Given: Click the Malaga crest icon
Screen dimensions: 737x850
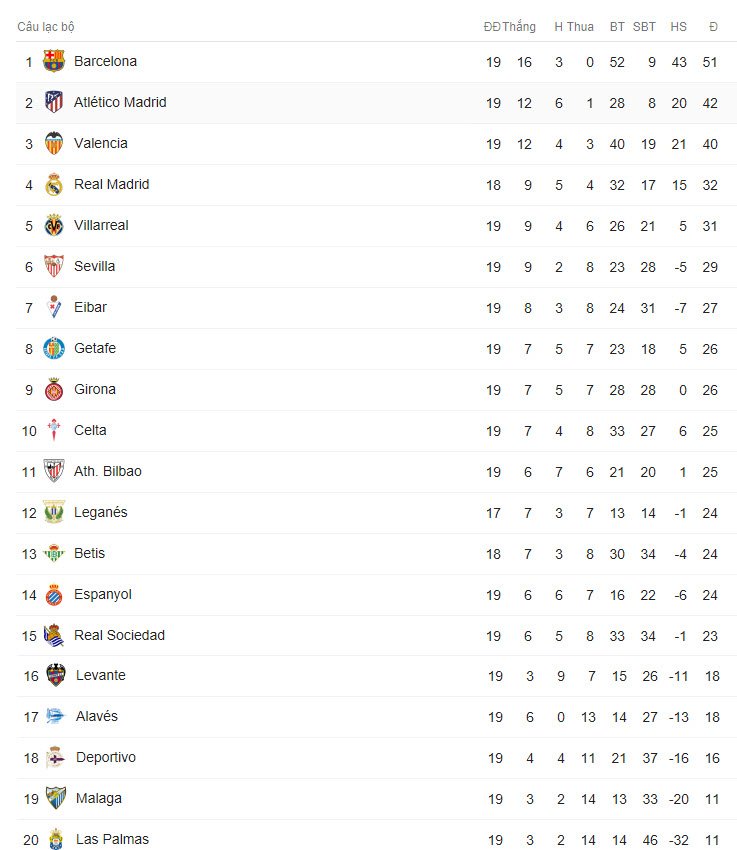Looking at the screenshot, I should click(56, 798).
